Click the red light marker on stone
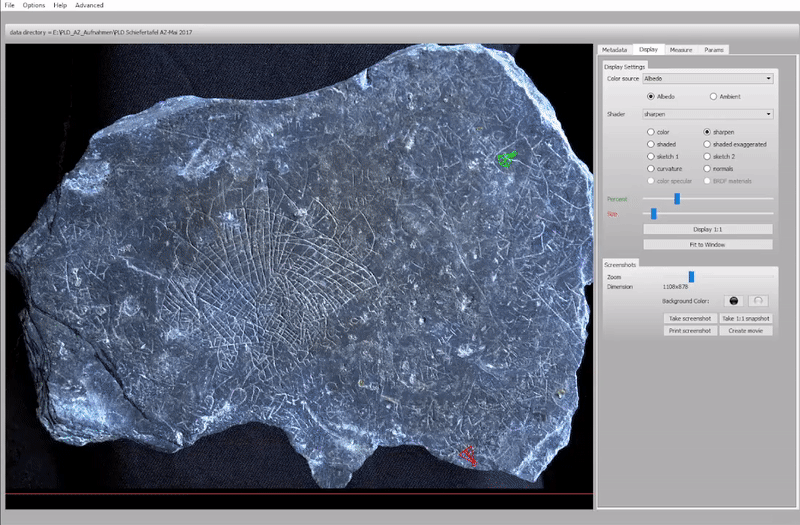This screenshot has height=525, width=800. [467, 456]
